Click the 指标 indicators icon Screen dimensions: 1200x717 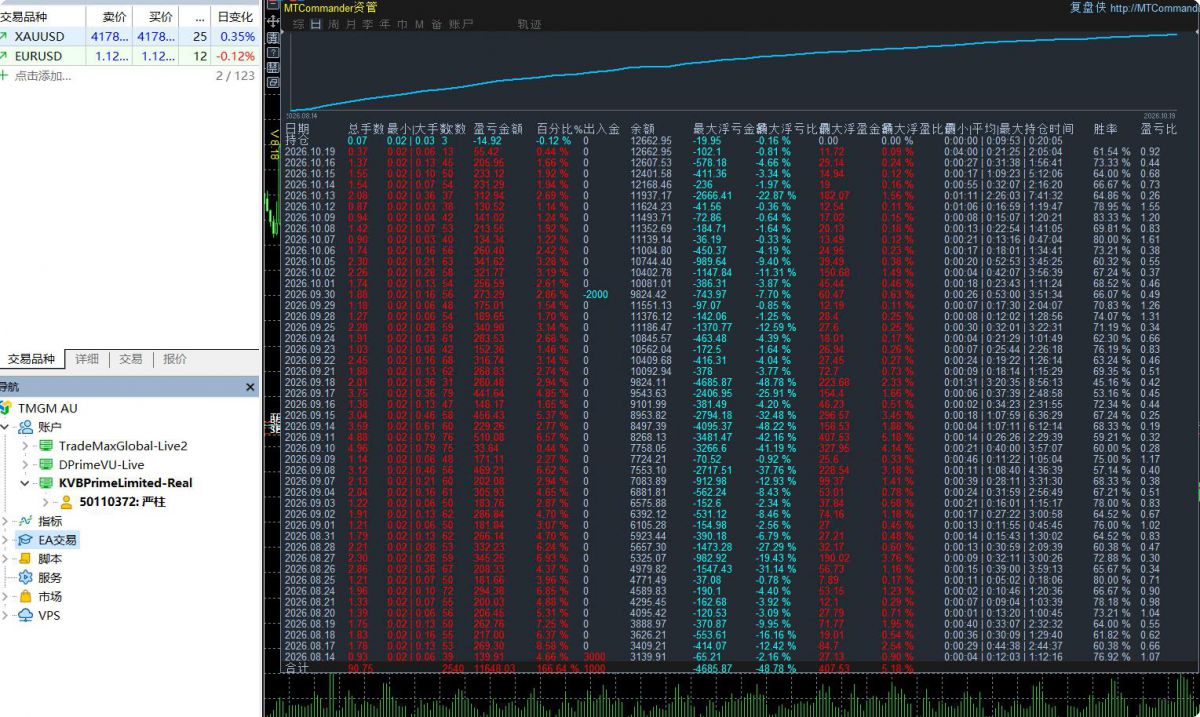26,521
